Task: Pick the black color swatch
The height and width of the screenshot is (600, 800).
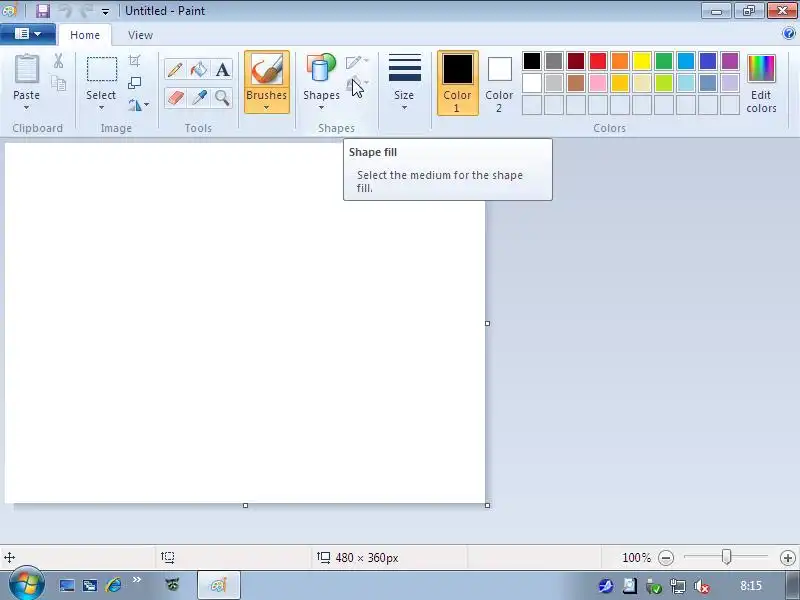Action: tap(532, 61)
